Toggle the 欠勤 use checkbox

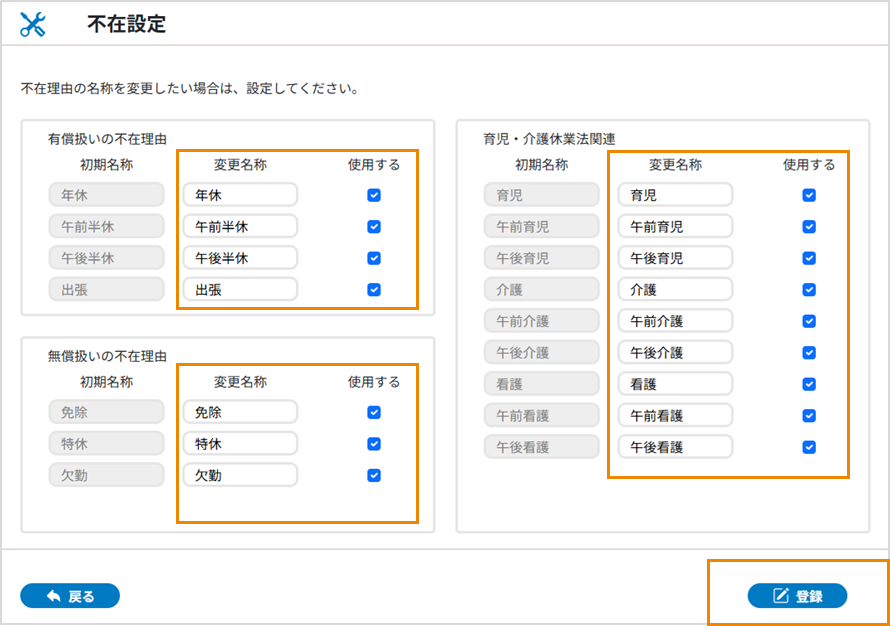tap(374, 475)
